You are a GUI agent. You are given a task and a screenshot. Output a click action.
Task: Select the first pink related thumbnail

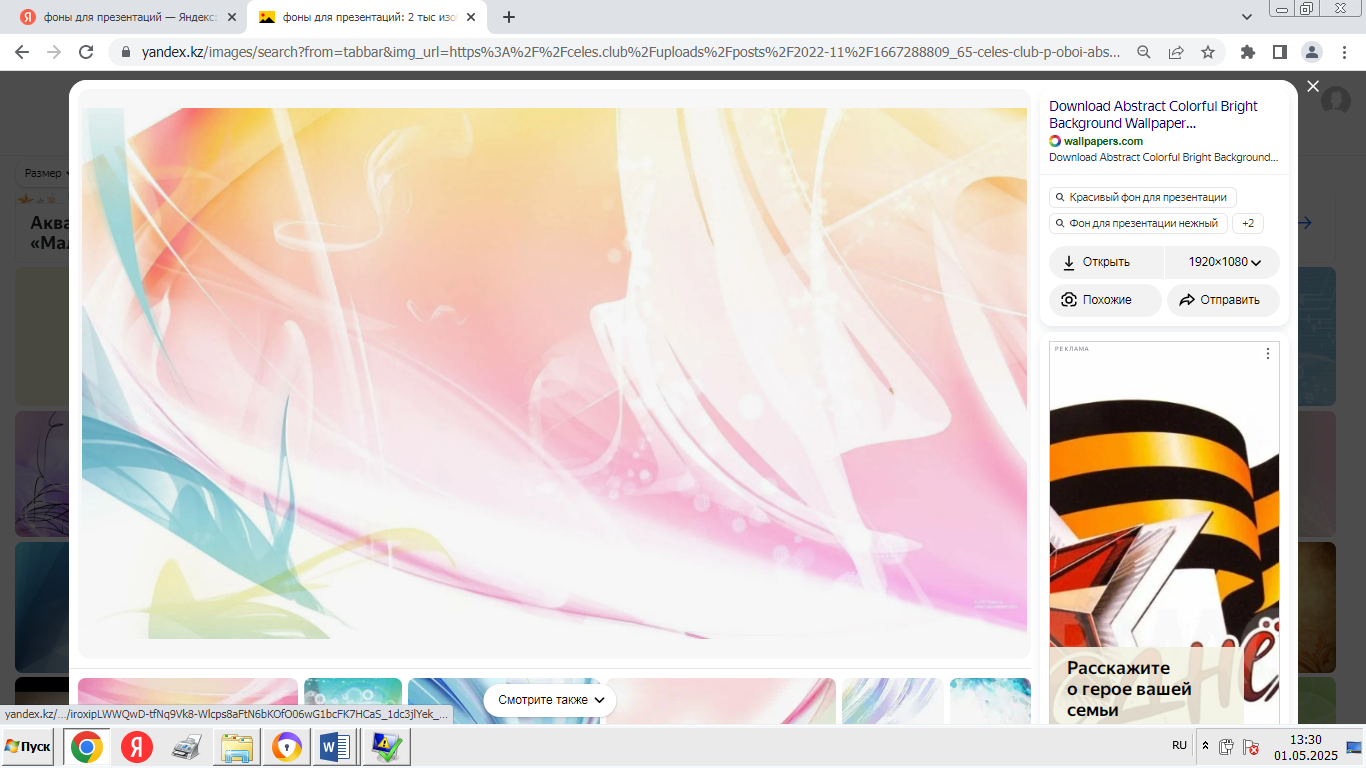(x=188, y=700)
